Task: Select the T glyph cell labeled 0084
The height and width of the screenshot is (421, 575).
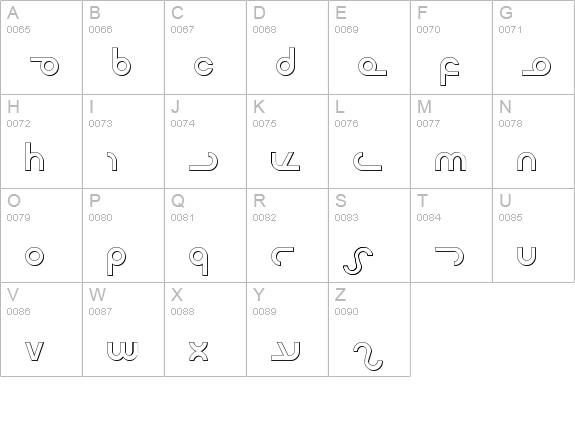Action: (451, 235)
